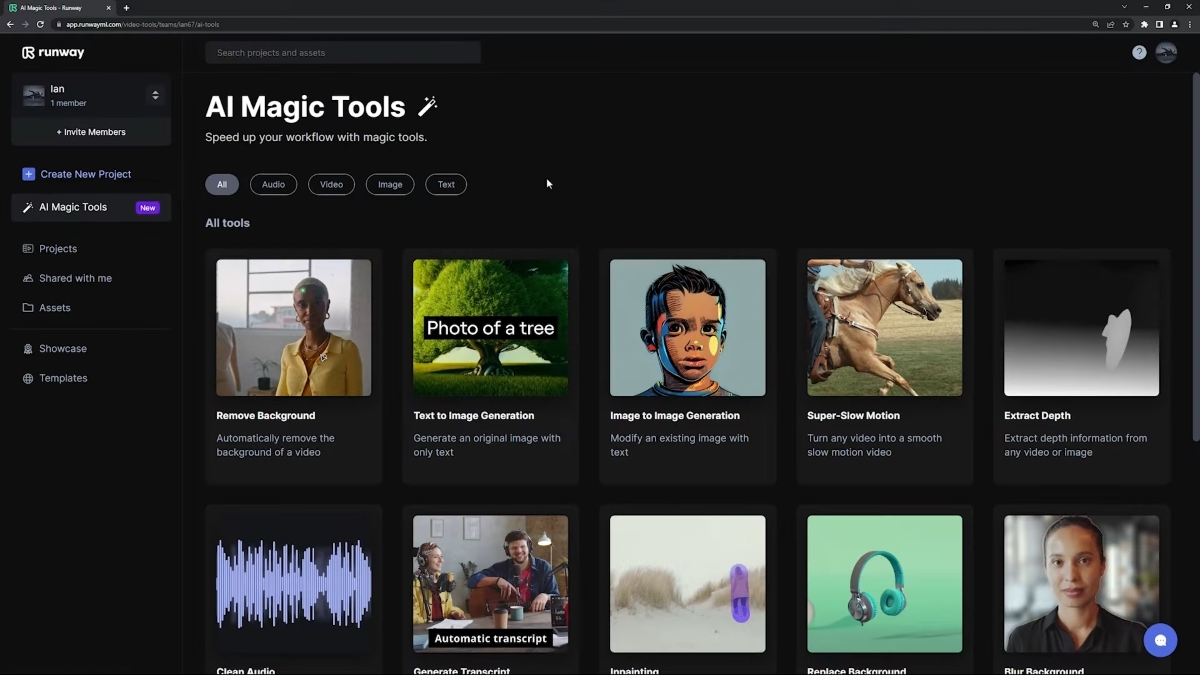Select the AI Magic Tools wand icon

[27, 207]
